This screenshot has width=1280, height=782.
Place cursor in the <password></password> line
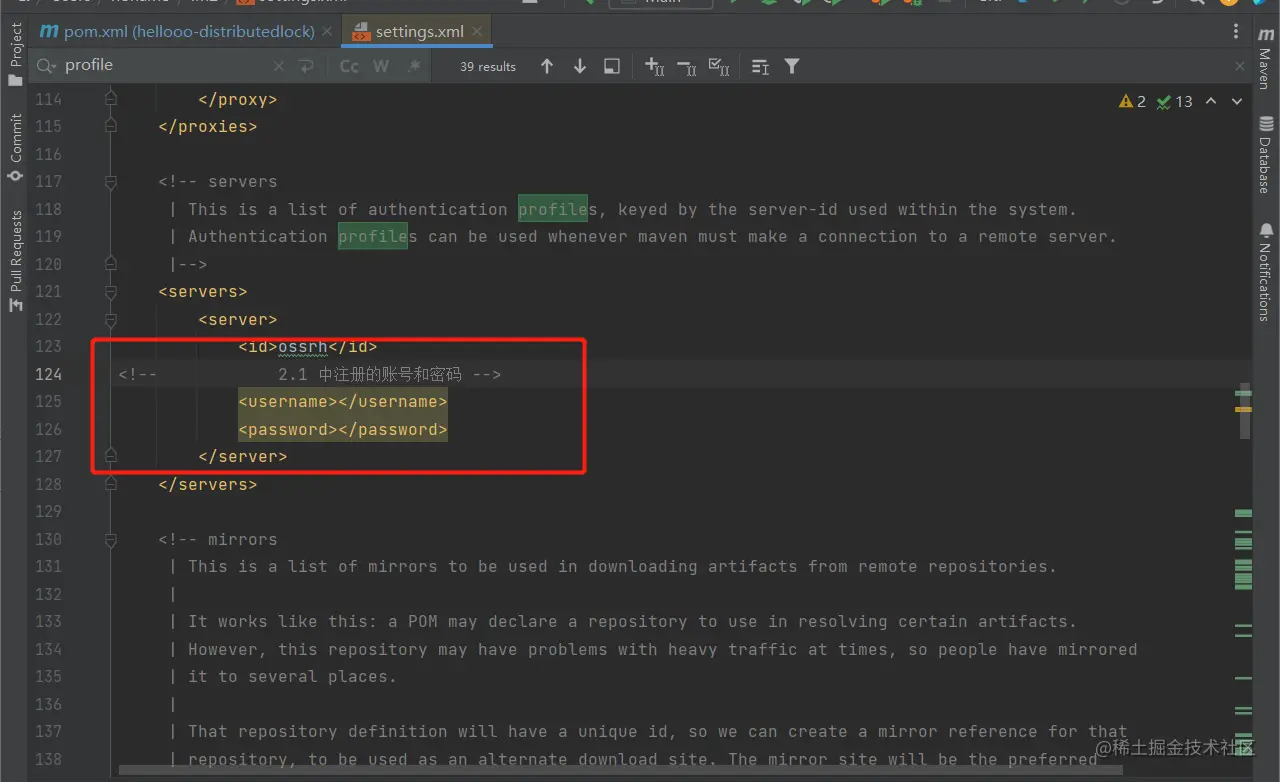point(343,429)
